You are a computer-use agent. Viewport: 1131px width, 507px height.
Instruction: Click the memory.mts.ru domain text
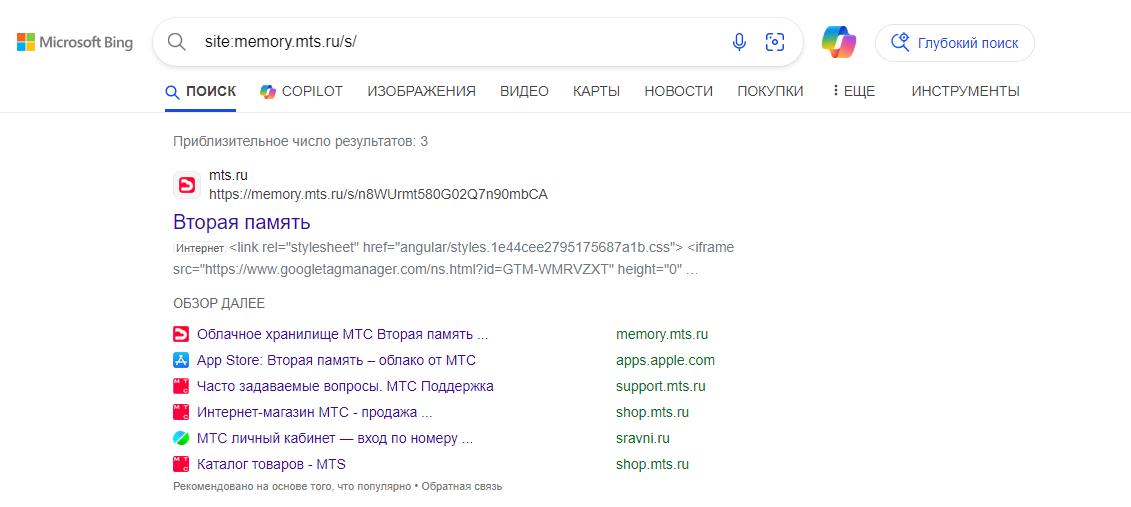coord(662,335)
